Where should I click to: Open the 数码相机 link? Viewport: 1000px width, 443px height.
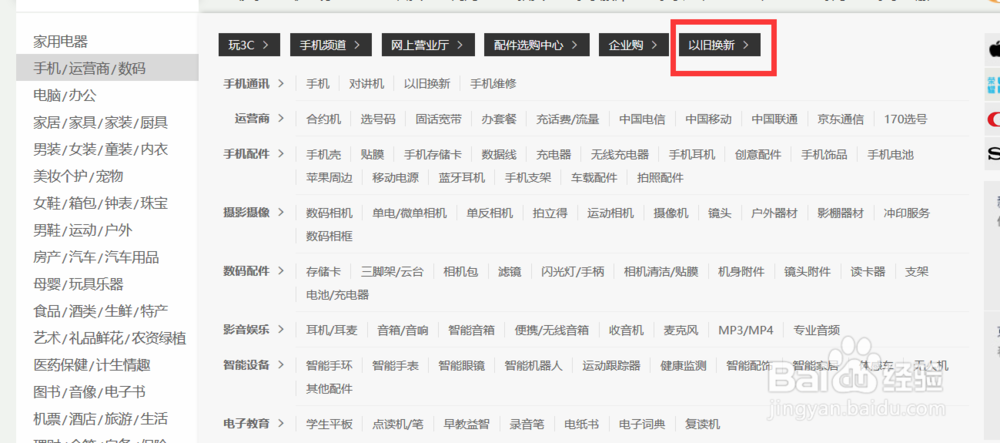click(x=329, y=213)
